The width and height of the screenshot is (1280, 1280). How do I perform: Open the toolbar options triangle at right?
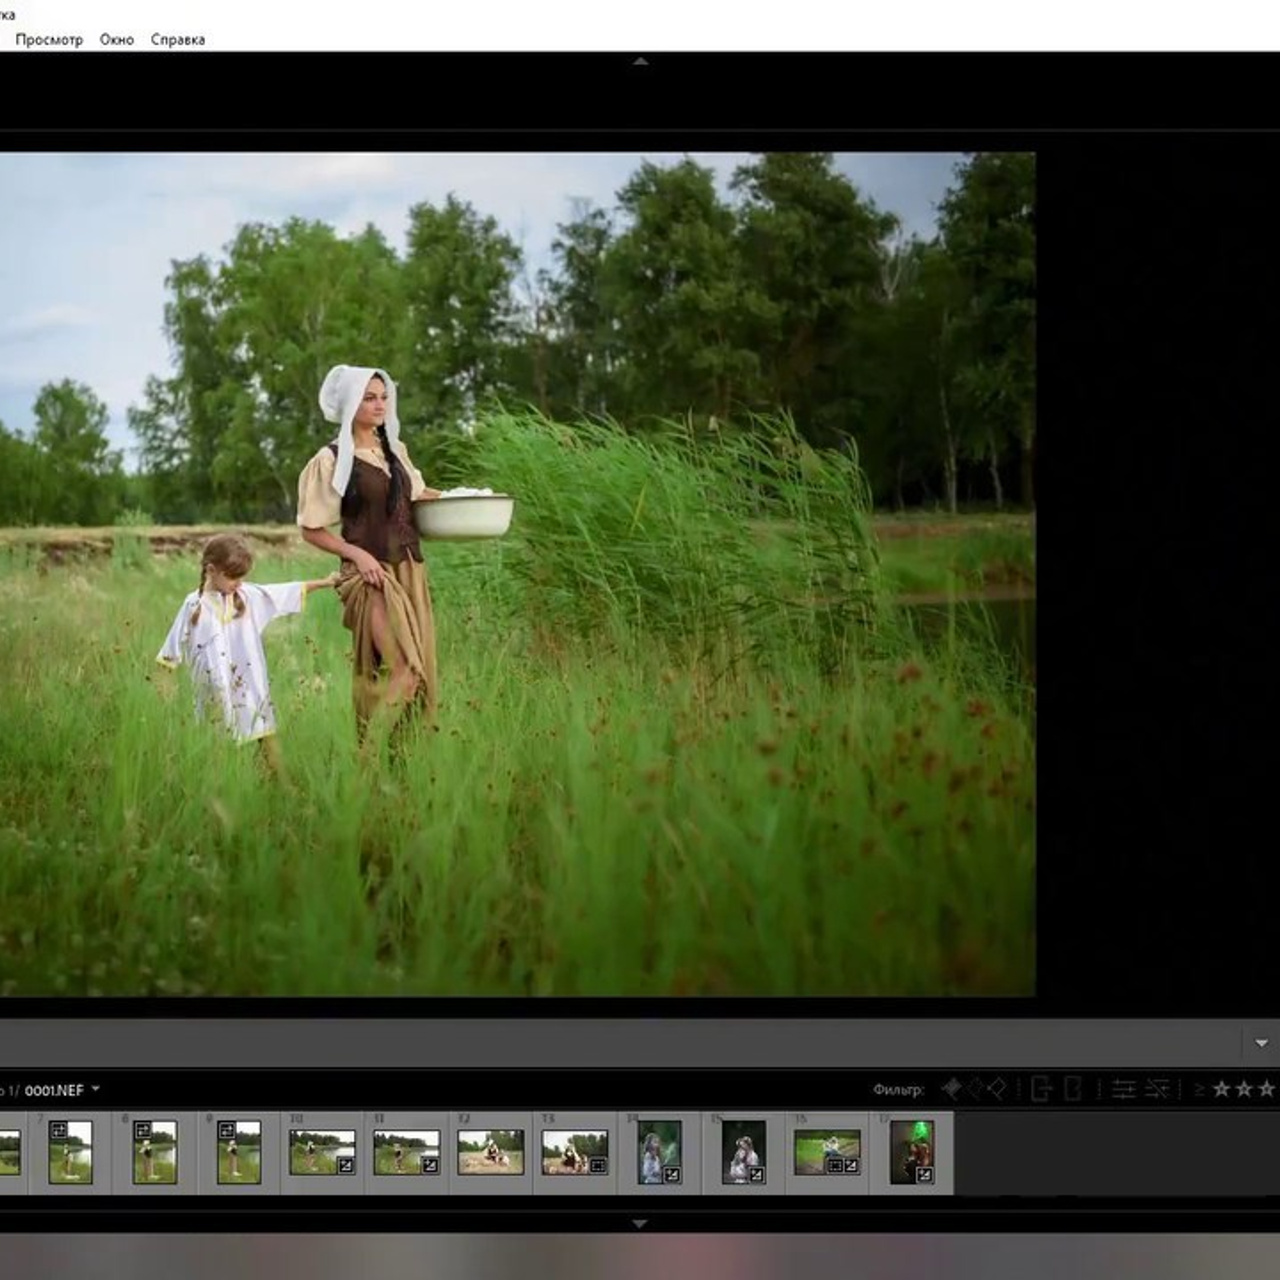click(1261, 1043)
